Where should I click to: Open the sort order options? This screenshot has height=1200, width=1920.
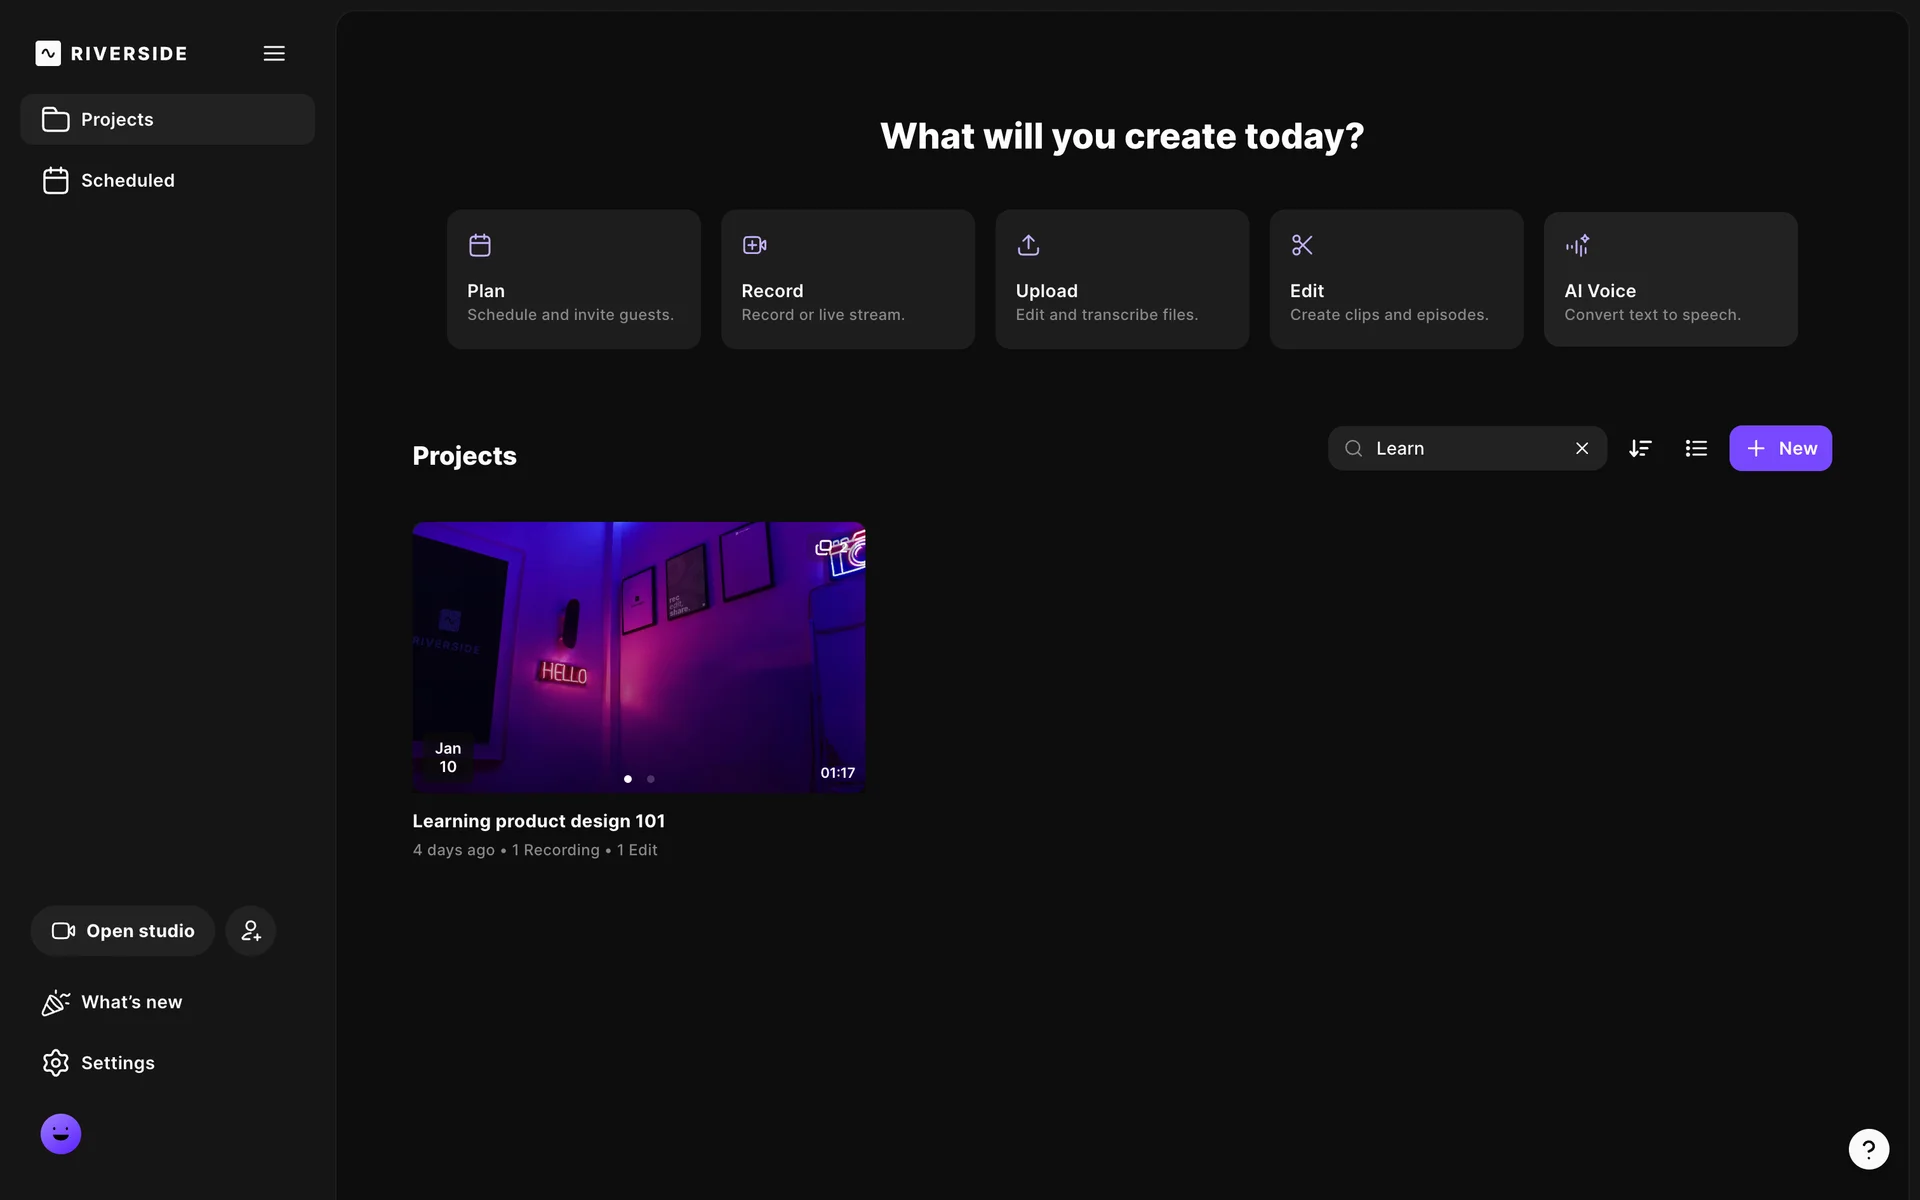tap(1640, 449)
